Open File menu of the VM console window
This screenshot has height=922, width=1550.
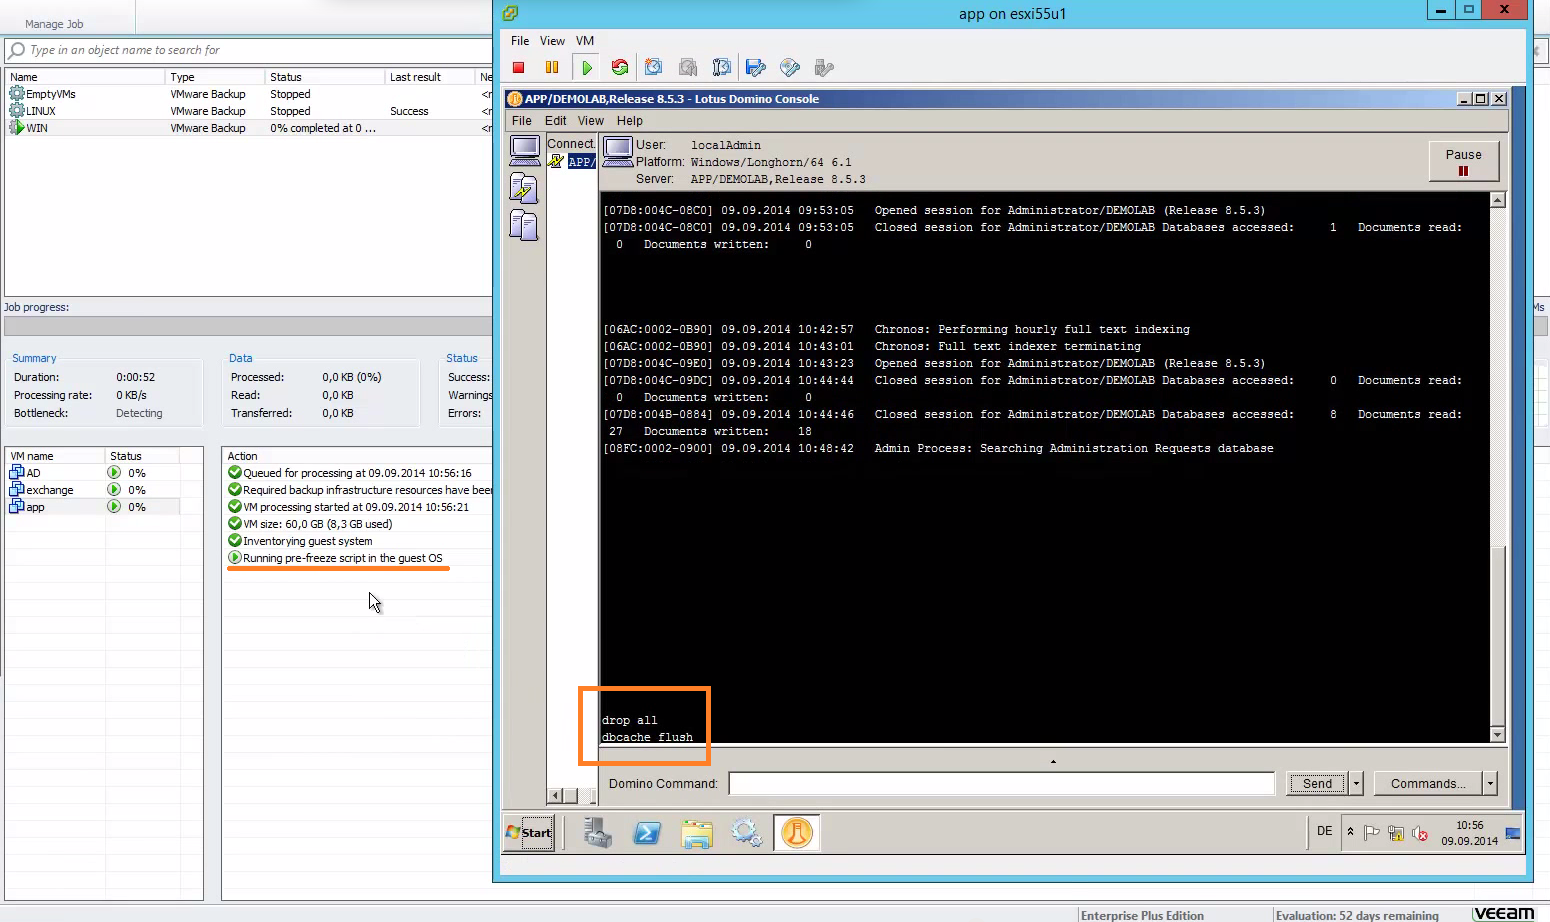[x=520, y=41]
